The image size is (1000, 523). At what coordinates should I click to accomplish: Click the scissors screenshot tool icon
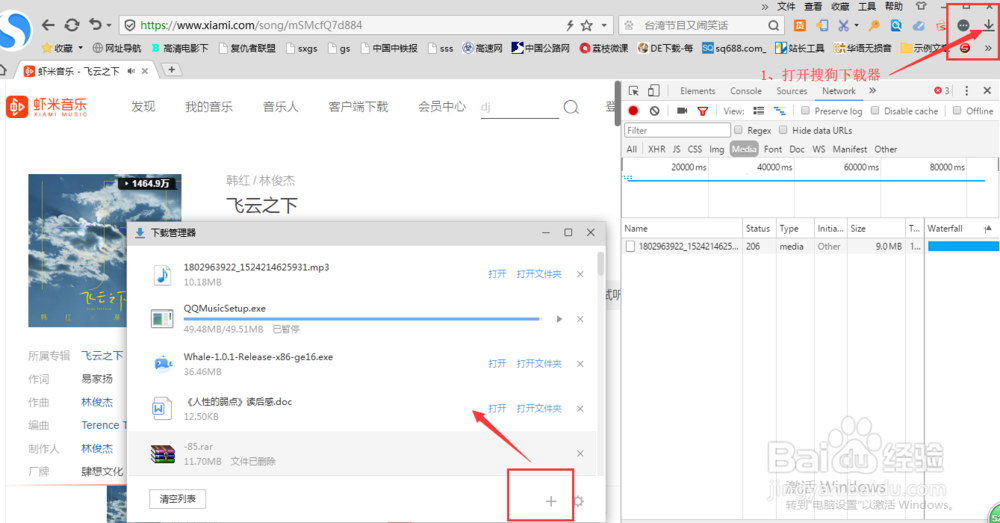[x=843, y=26]
